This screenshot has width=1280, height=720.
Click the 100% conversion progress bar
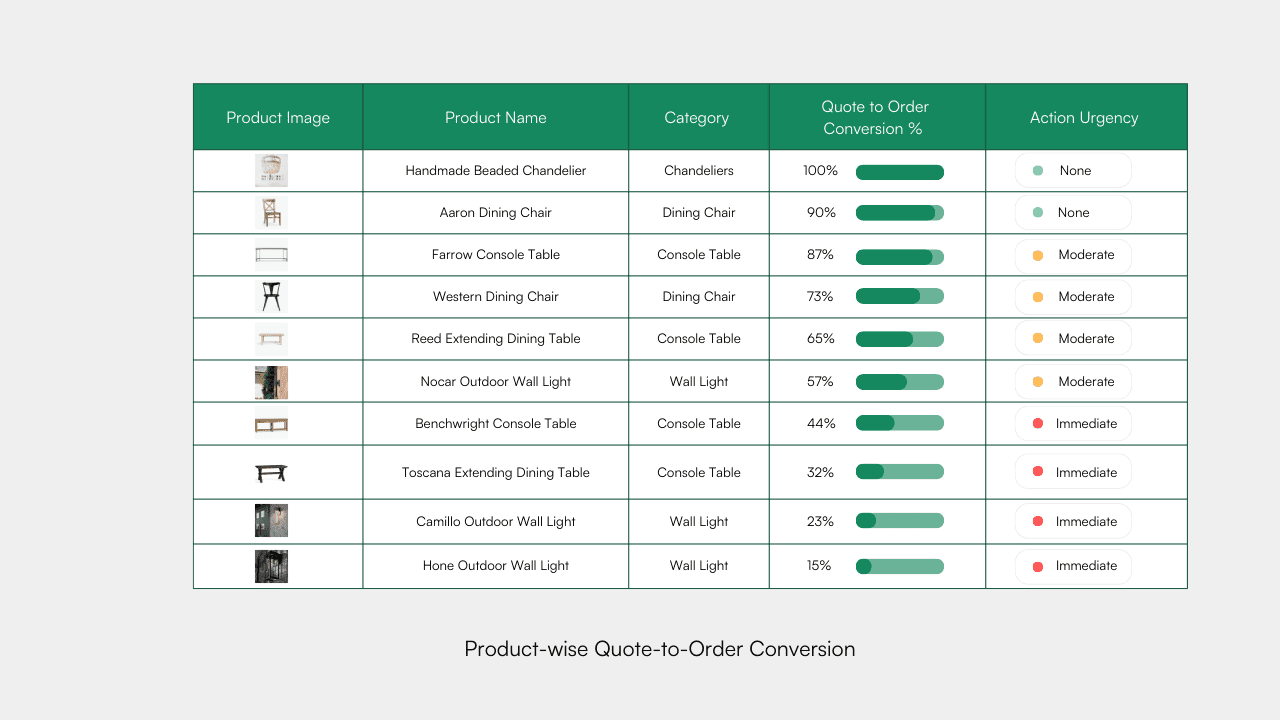899,172
